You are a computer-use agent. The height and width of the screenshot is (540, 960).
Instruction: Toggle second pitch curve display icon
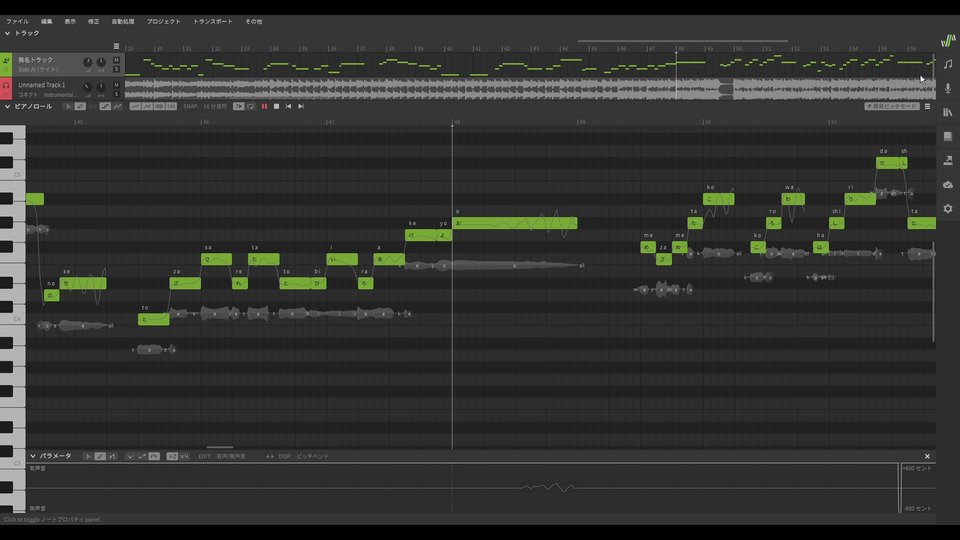pyautogui.click(x=148, y=107)
